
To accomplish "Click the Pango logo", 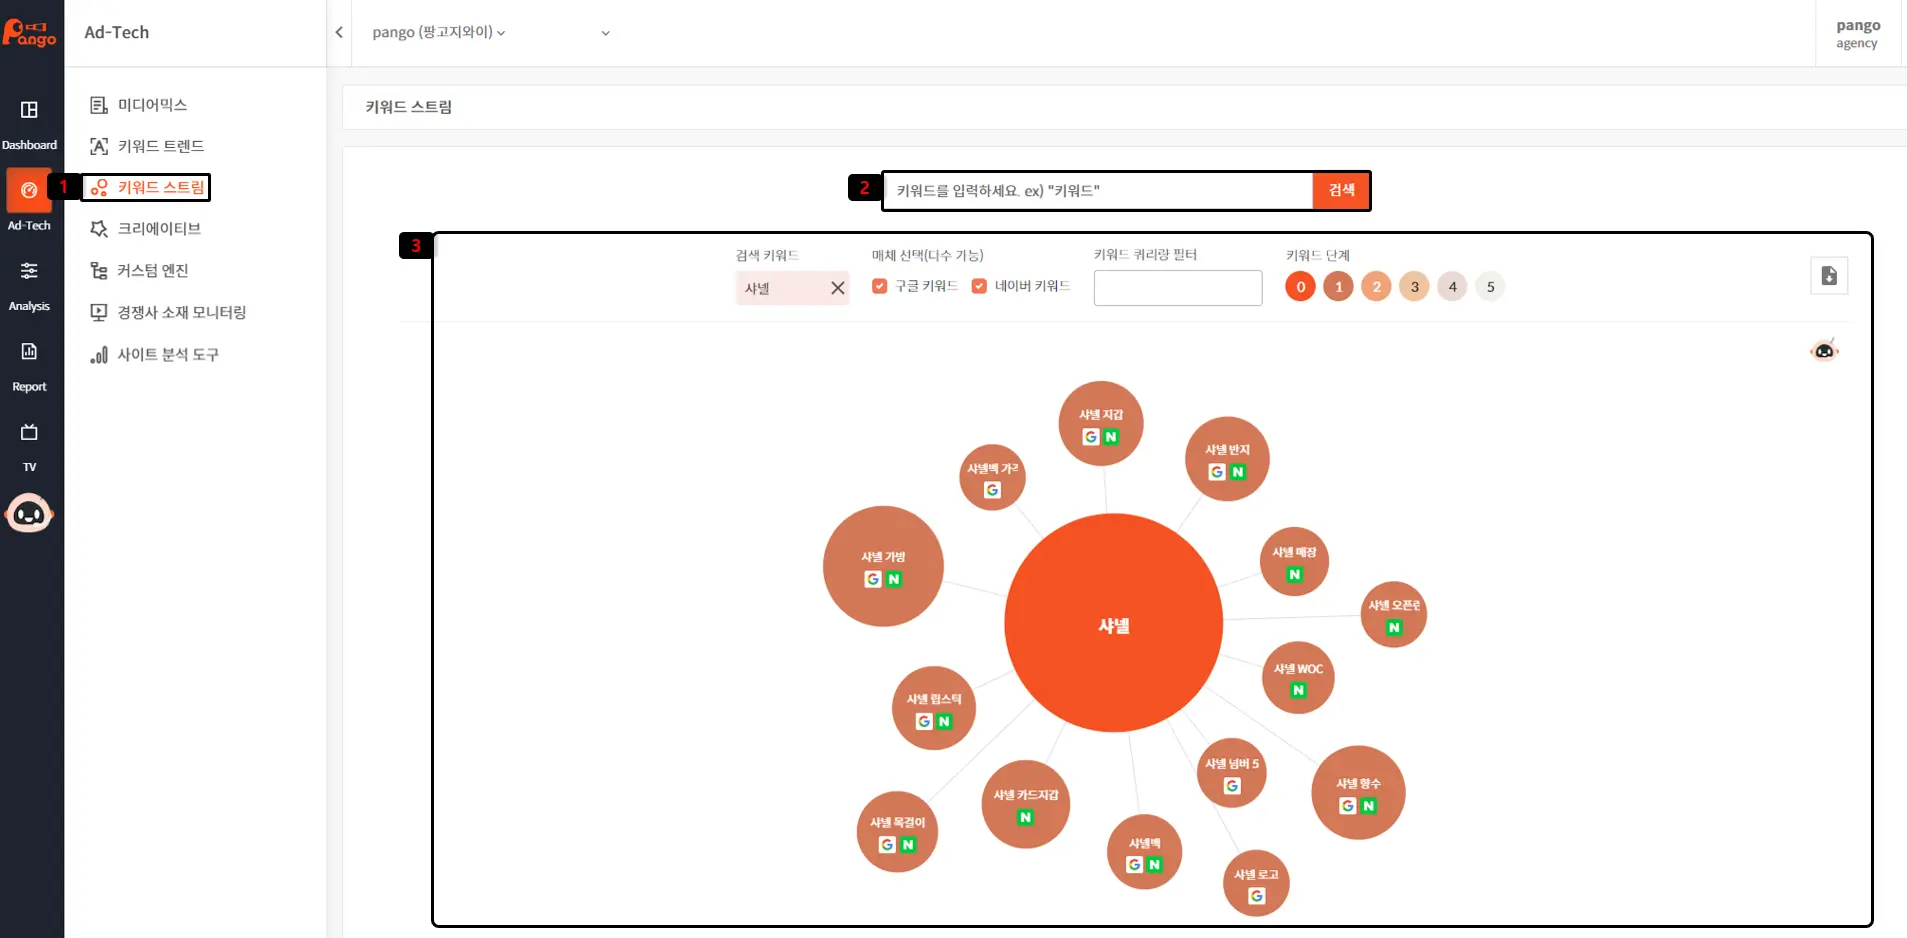I will [x=30, y=33].
